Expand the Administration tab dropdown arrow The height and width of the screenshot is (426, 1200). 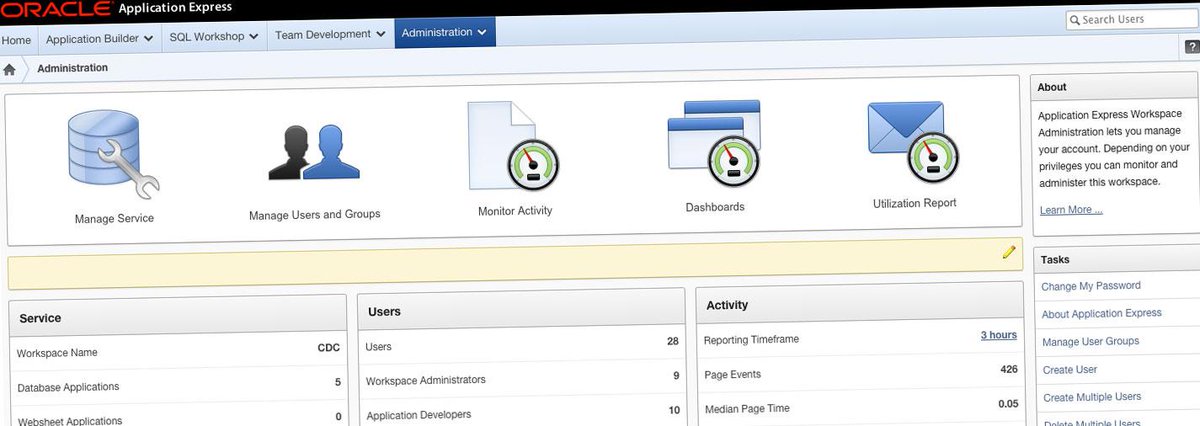click(x=482, y=33)
